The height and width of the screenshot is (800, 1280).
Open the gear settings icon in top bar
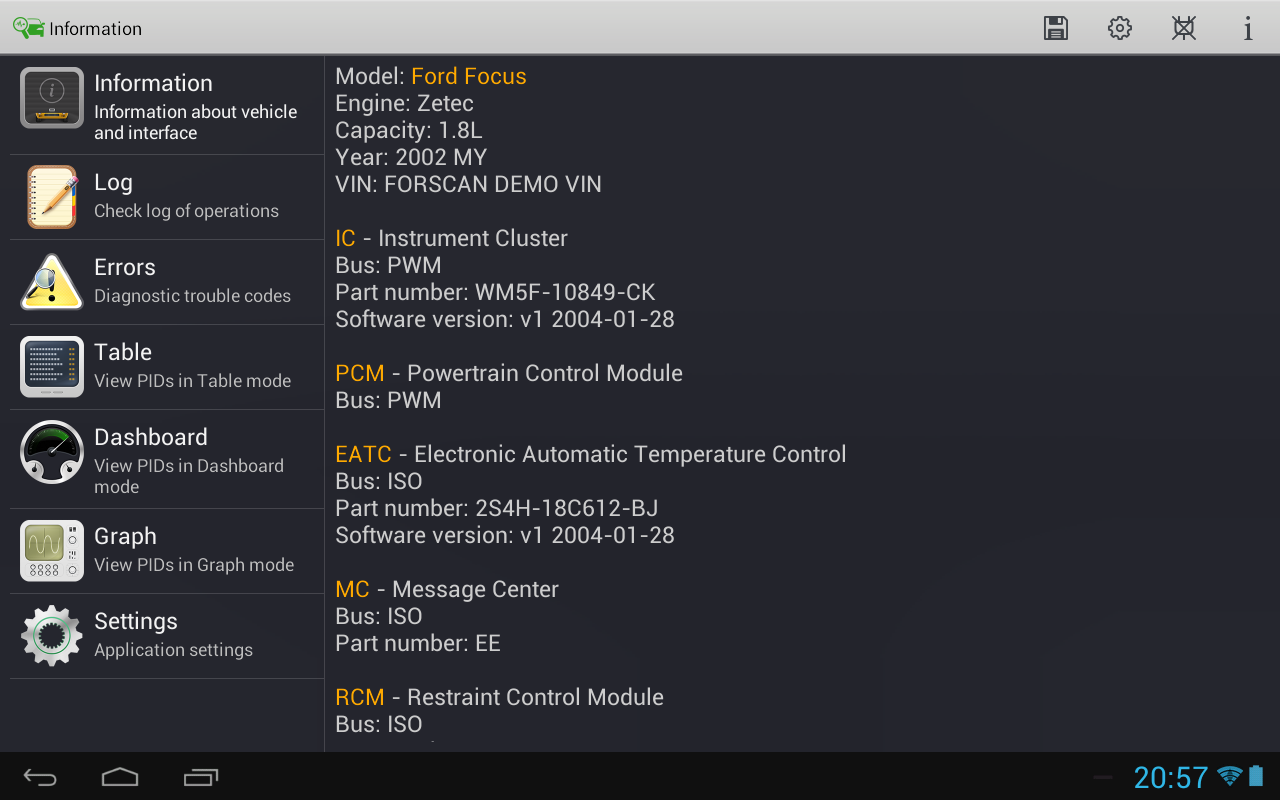coord(1120,28)
